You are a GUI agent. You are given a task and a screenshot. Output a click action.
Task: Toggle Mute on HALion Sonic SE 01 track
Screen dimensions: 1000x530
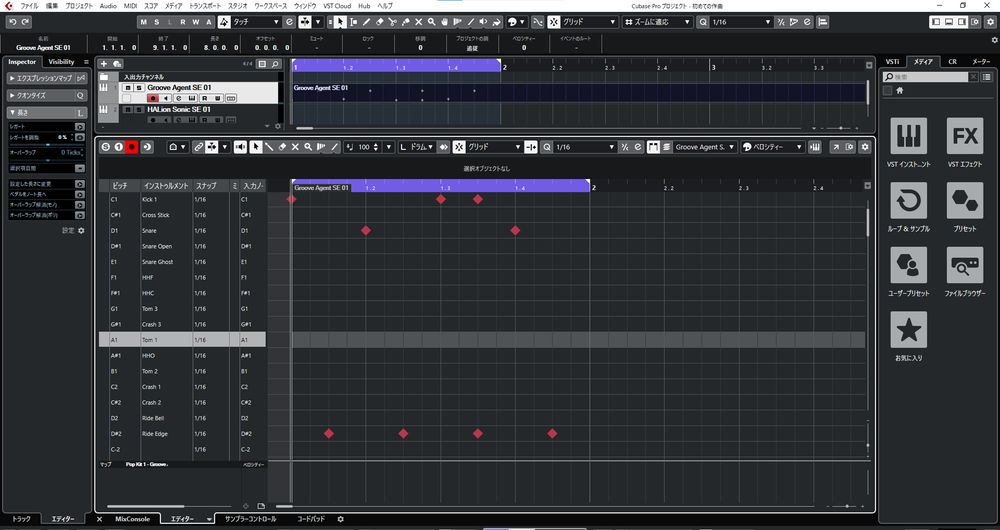(x=128, y=109)
